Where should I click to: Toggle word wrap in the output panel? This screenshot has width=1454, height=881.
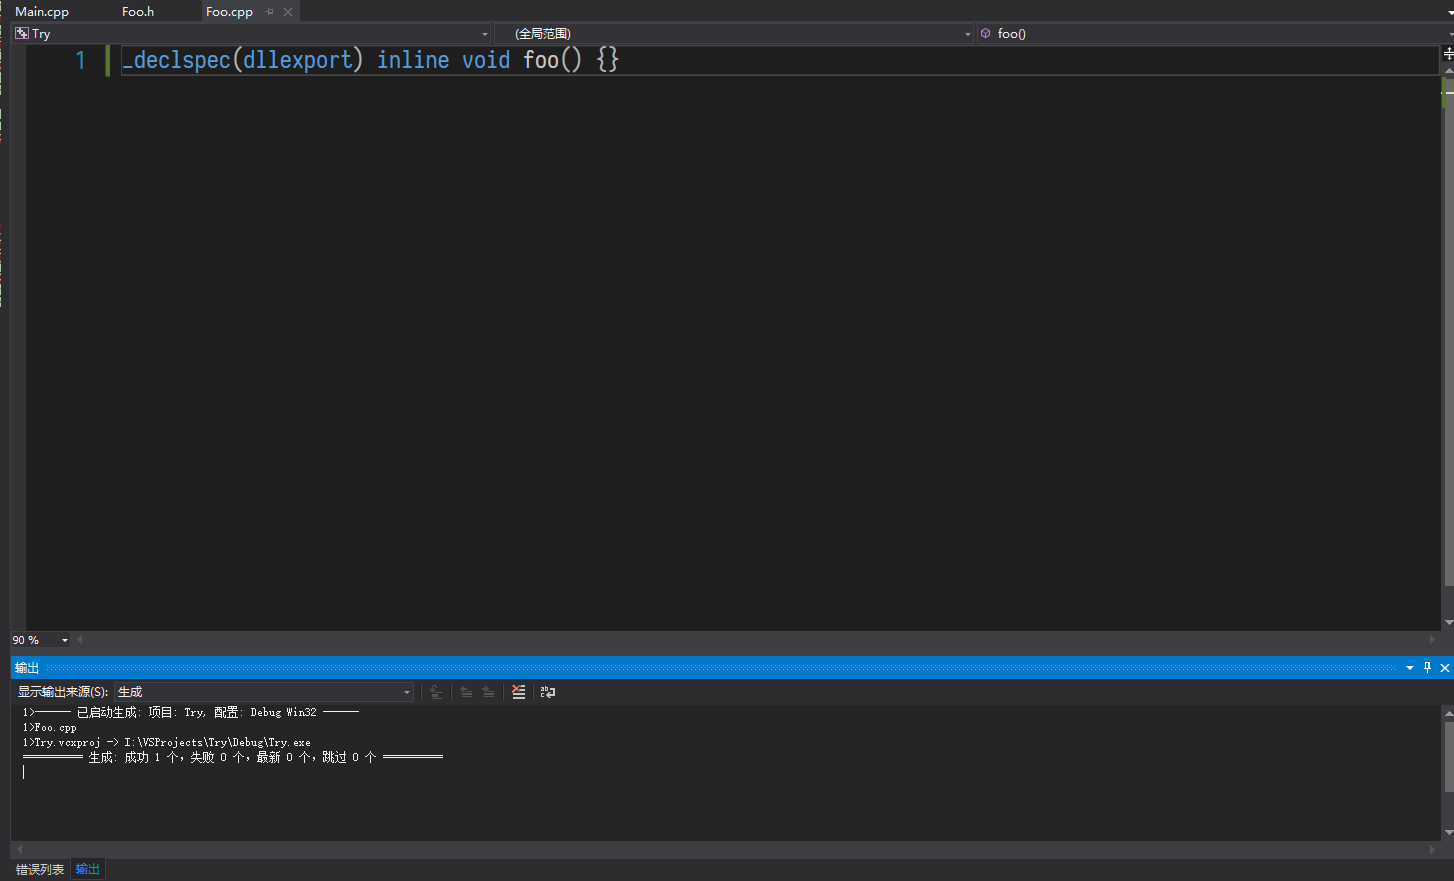548,692
